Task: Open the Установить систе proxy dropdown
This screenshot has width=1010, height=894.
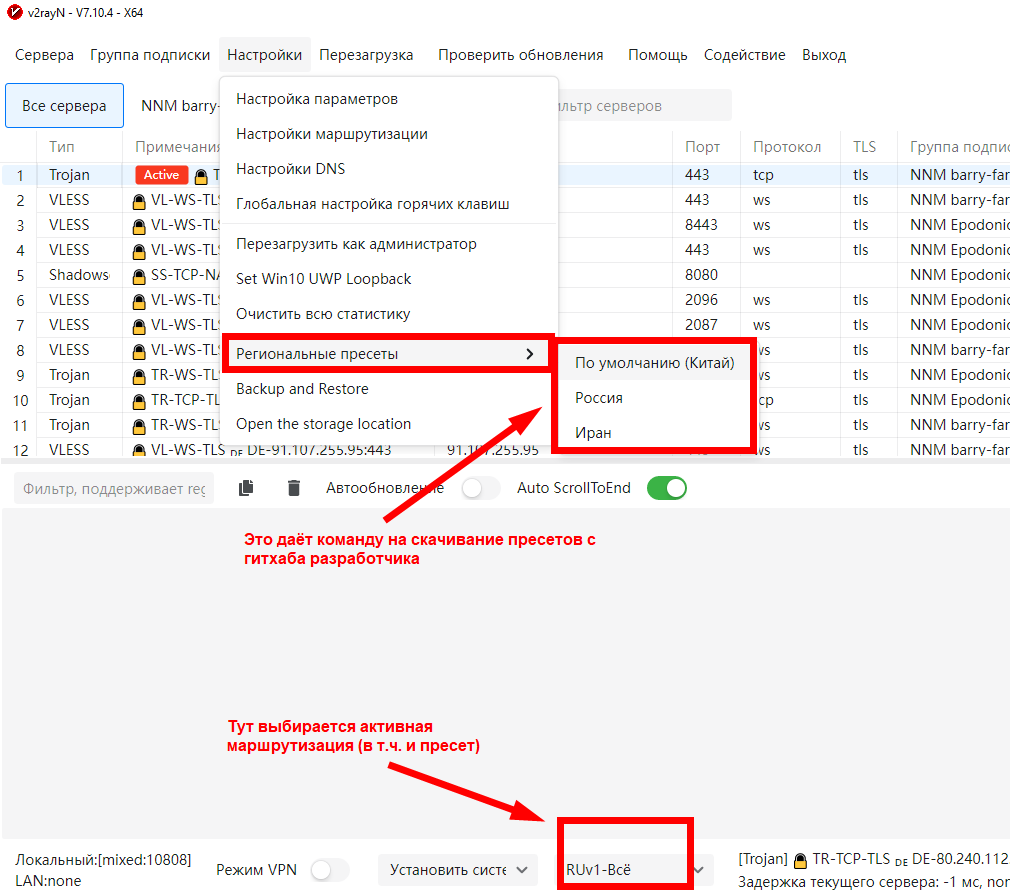Action: tap(457, 870)
